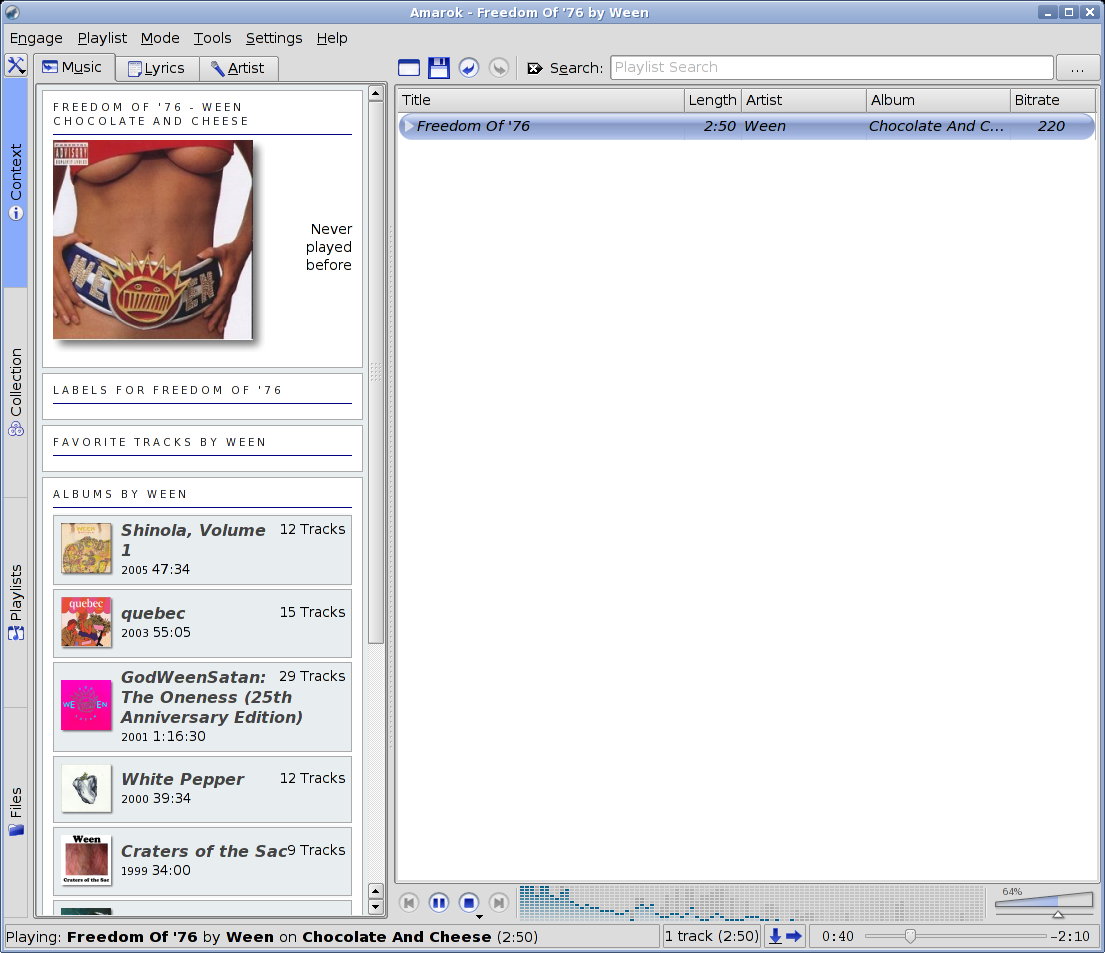Click the crossed-tools icon above the sidebar
Screen dimensions: 1105x953
tap(16, 66)
